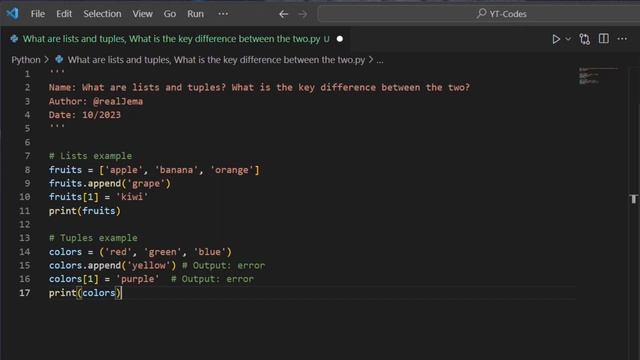640x360 pixels.
Task: Open the File menu
Action: click(38, 14)
